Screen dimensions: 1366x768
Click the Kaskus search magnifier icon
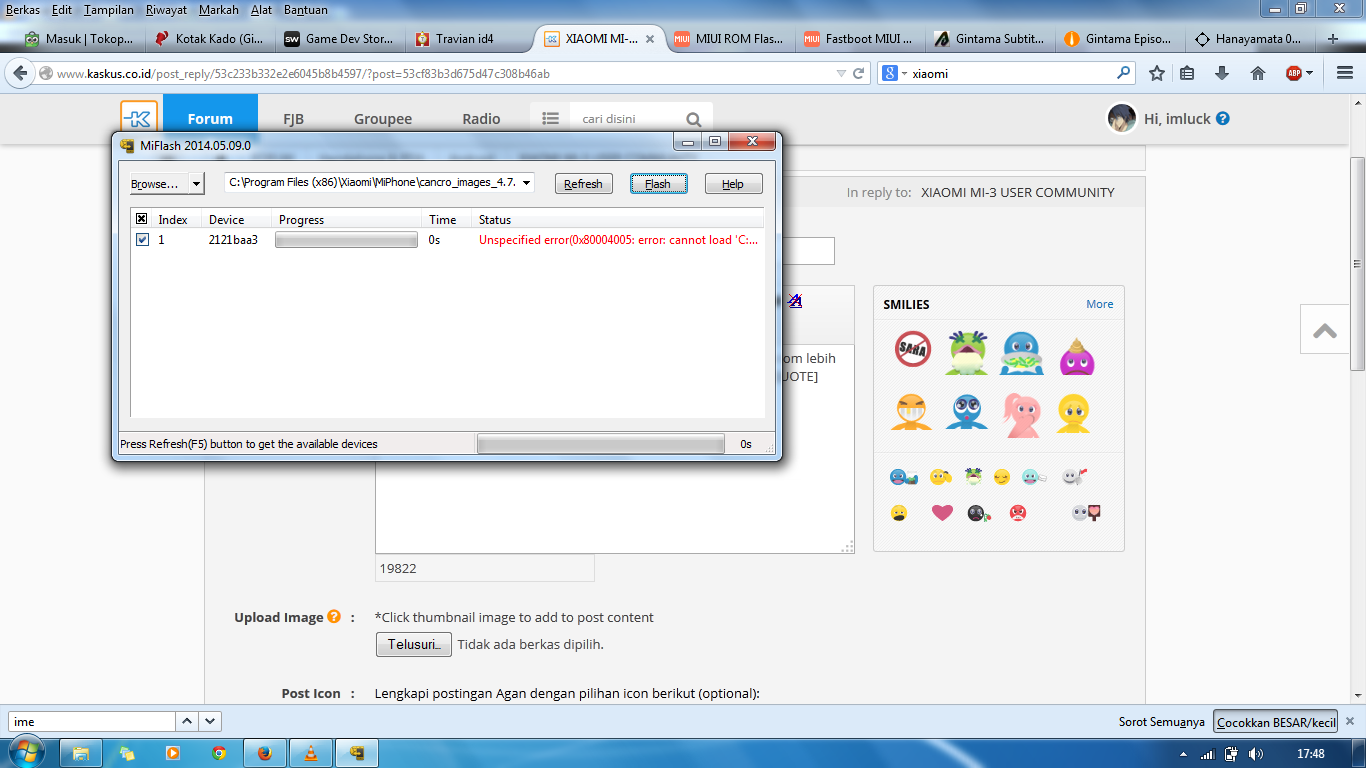[694, 119]
